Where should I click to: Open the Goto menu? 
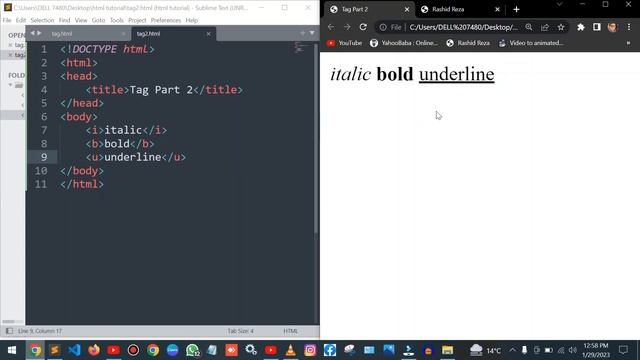98,20
